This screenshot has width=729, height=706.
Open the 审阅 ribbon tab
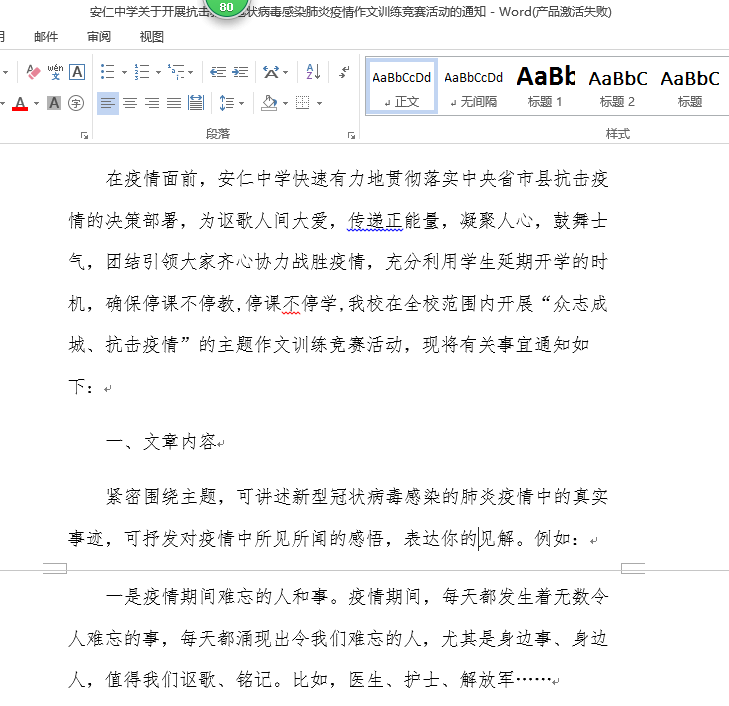(x=99, y=37)
